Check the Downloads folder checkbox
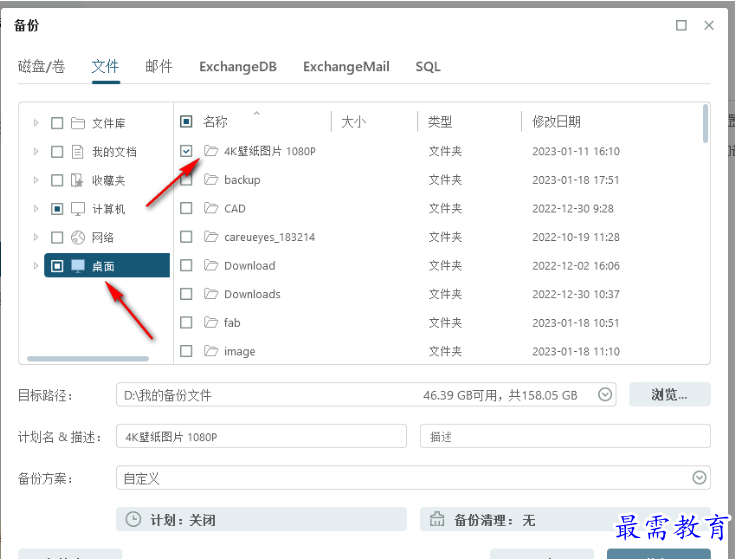737x559 pixels. pos(186,294)
